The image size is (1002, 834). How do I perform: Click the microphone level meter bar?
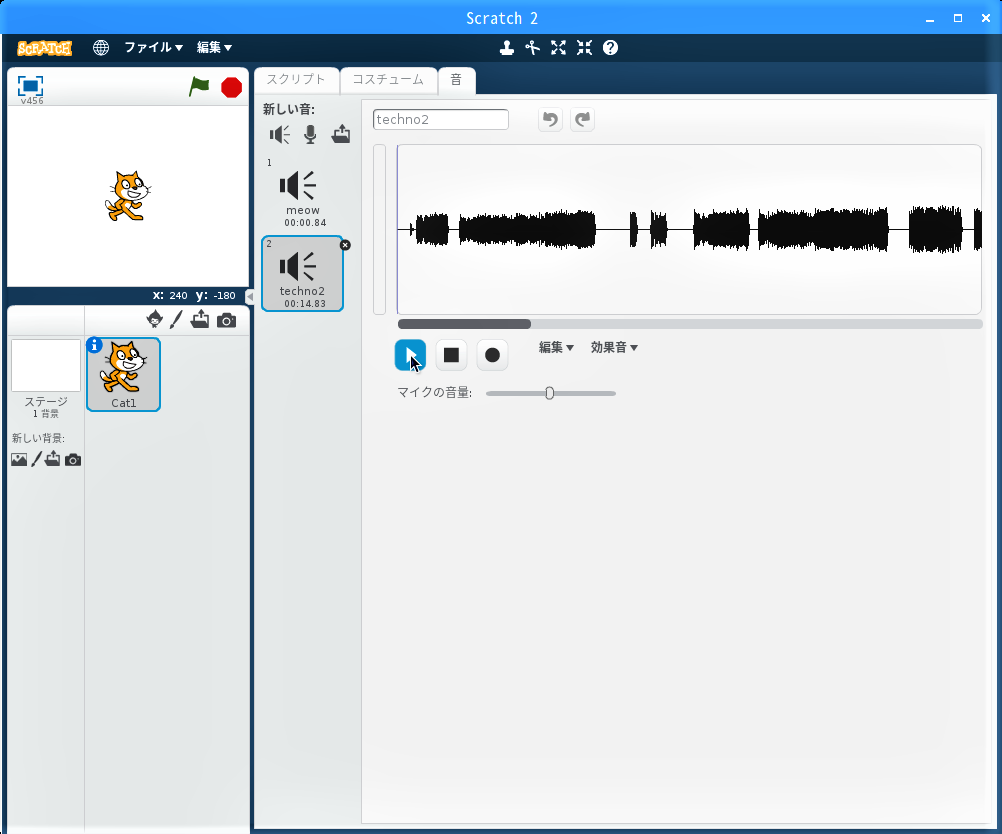(380, 229)
